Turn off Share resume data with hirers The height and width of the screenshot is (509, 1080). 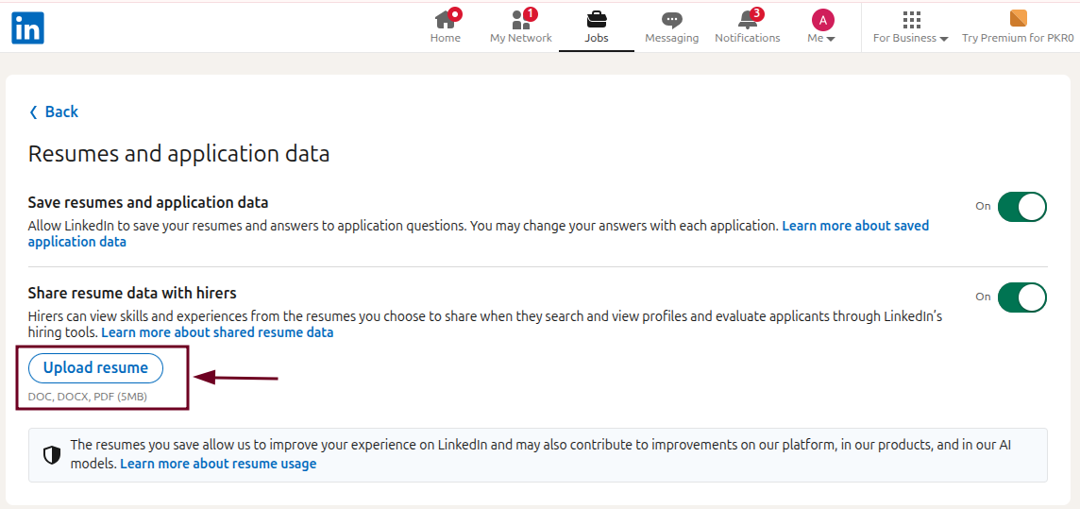1022,297
